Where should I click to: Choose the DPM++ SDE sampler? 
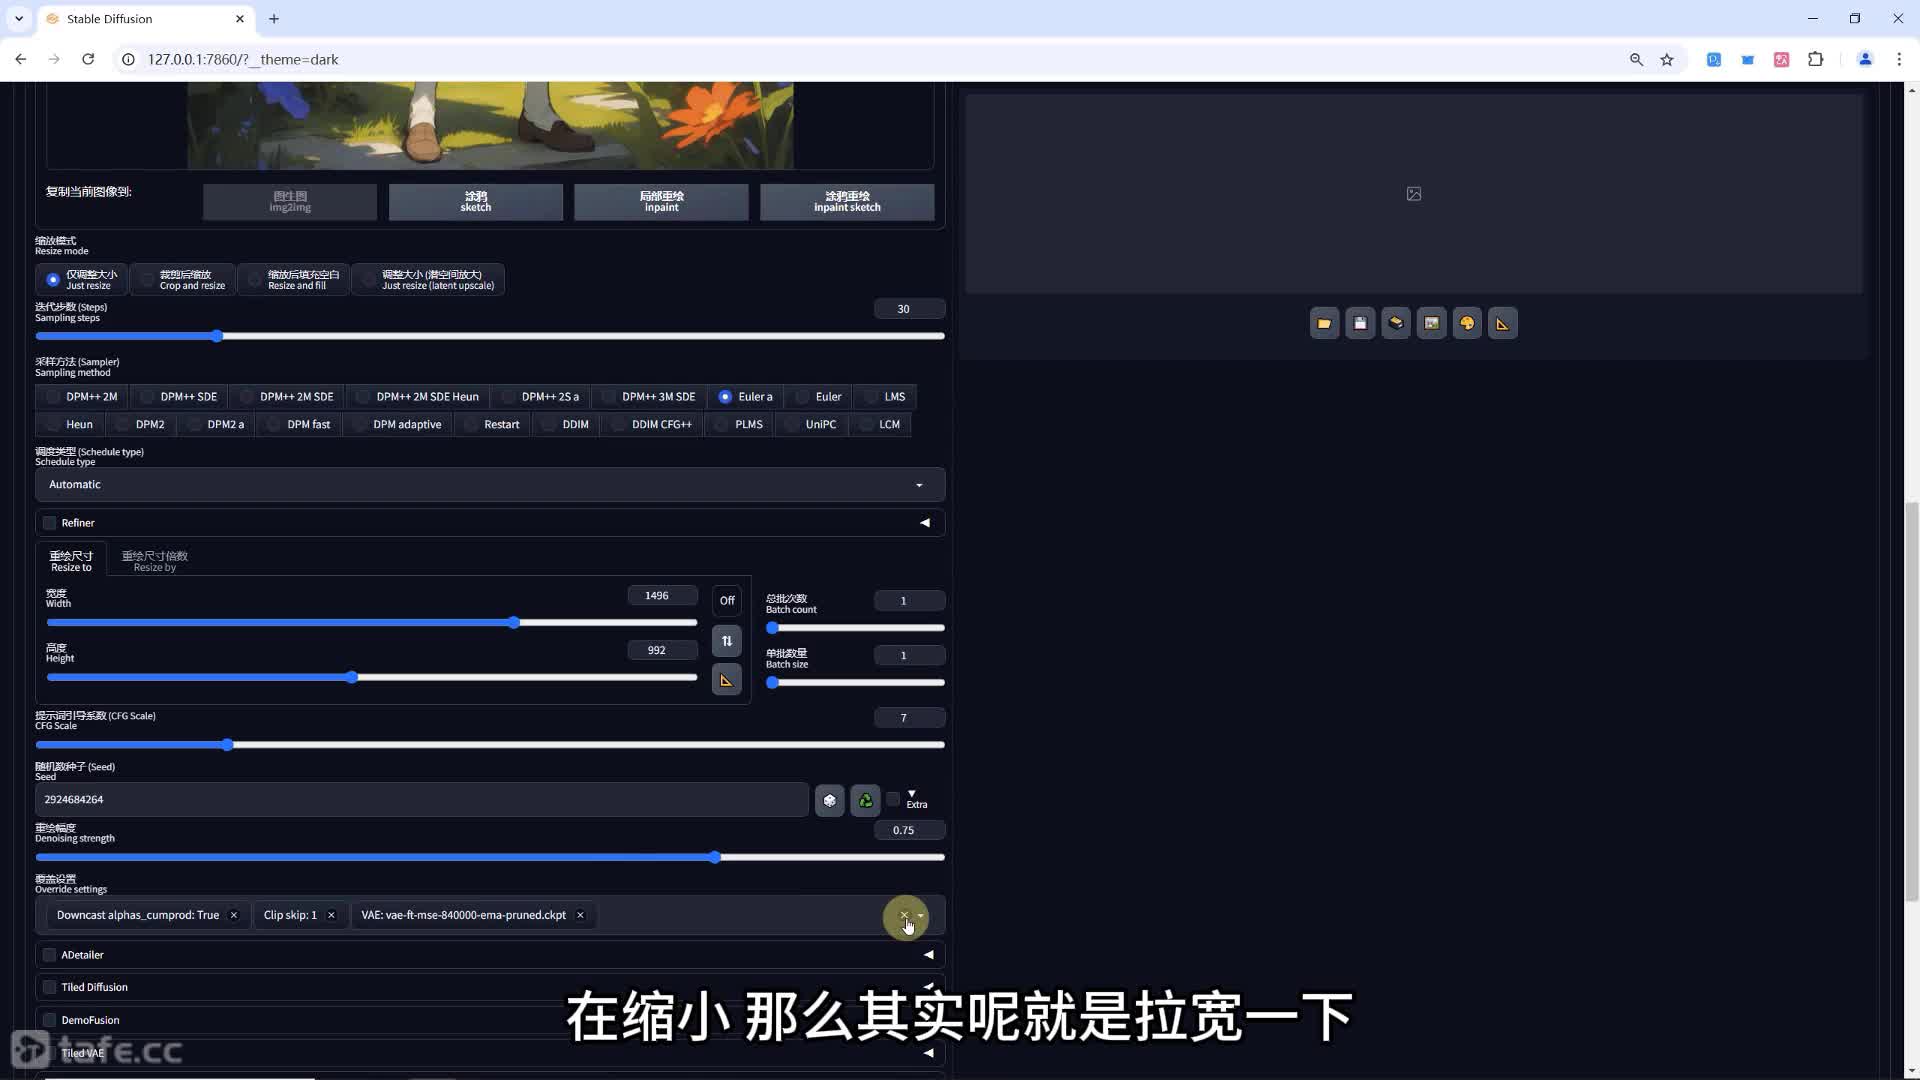[178, 397]
